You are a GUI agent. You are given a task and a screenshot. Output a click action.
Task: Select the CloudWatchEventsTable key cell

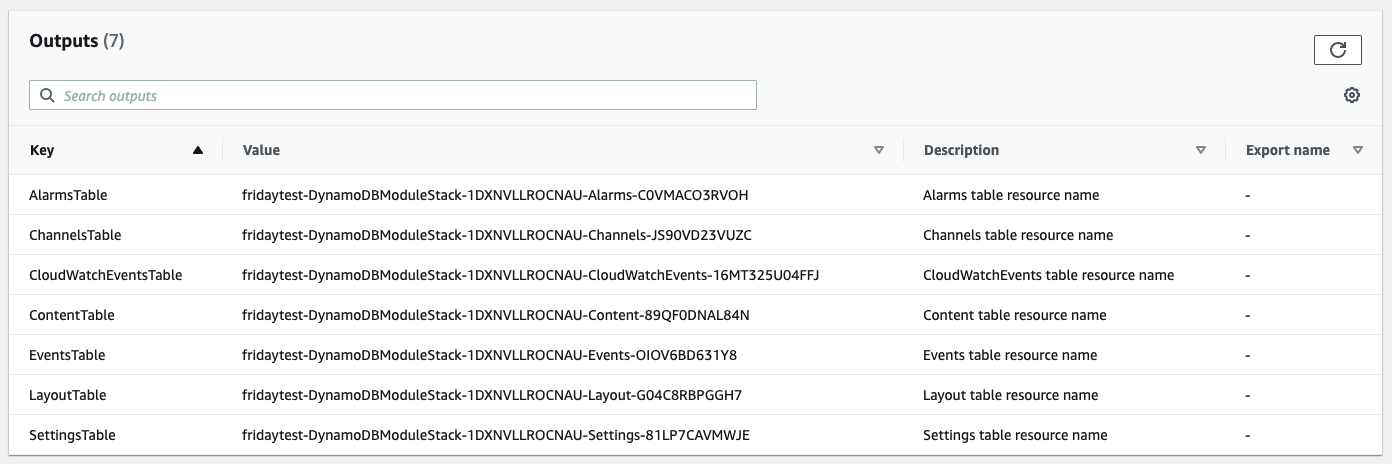pyautogui.click(x=106, y=275)
